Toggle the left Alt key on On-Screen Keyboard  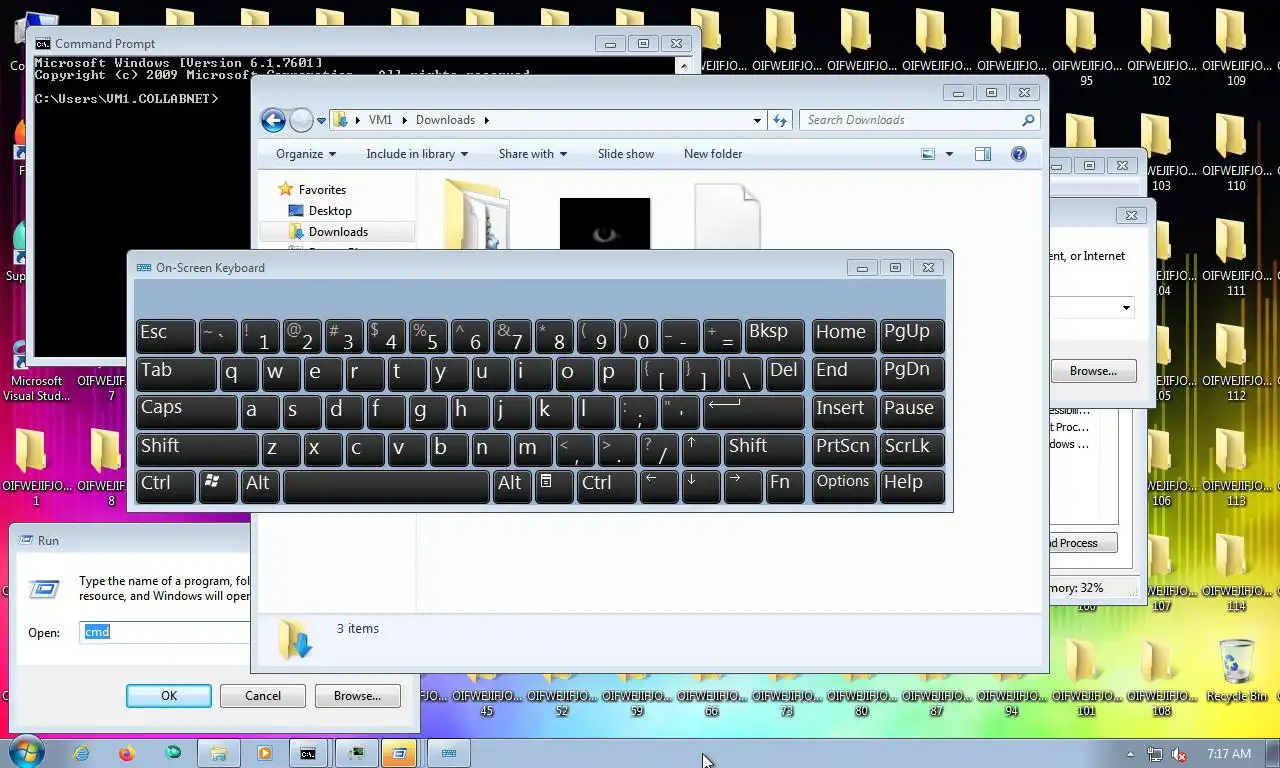260,485
